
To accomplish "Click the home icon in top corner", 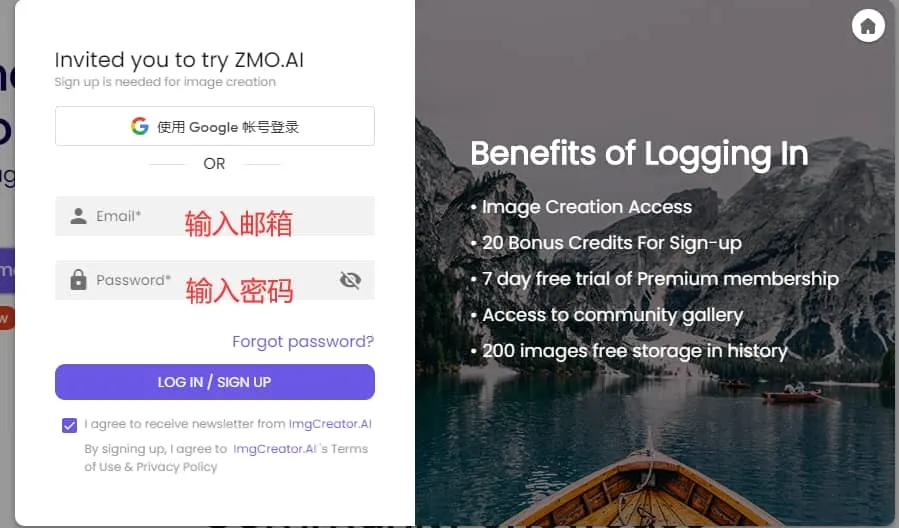I will pyautogui.click(x=868, y=26).
